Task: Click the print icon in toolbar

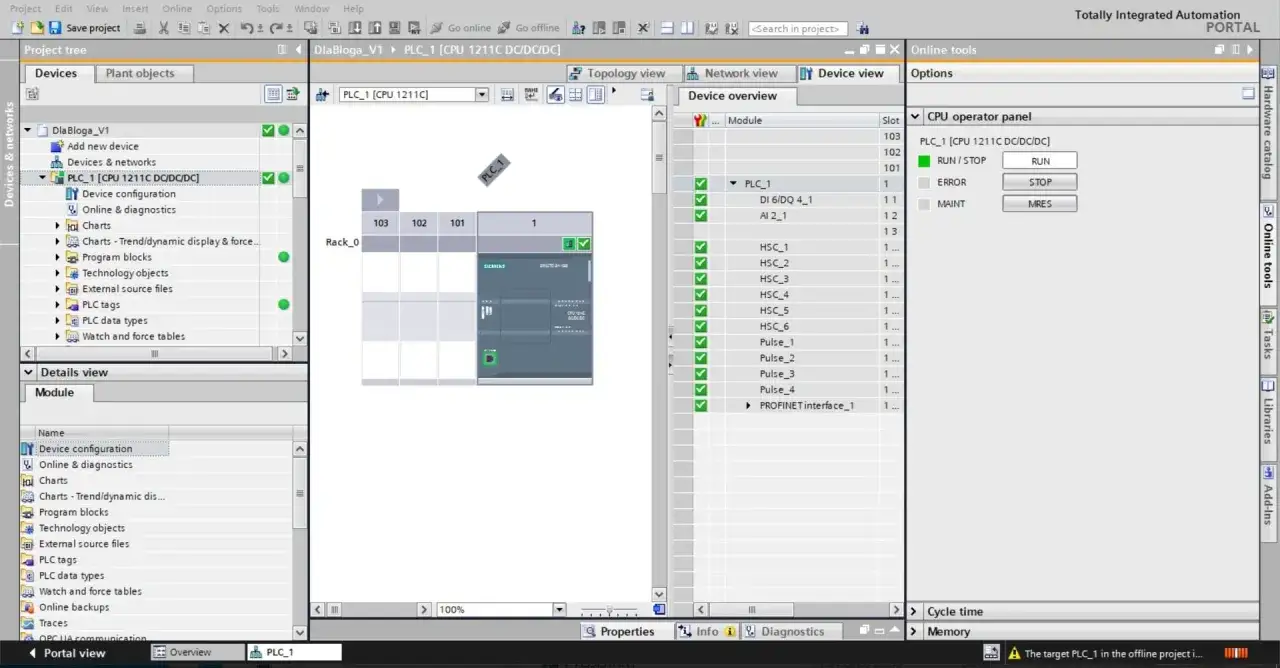Action: coord(140,28)
